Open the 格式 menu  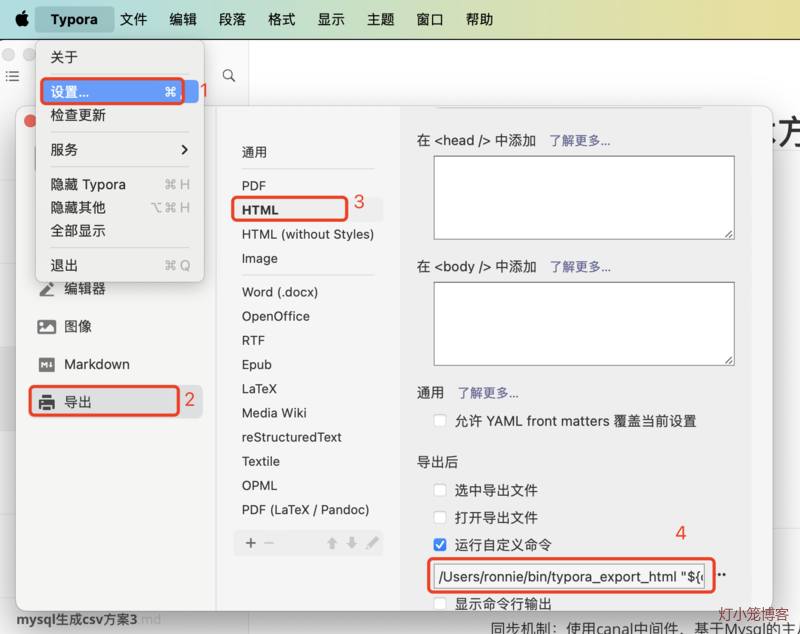pyautogui.click(x=282, y=19)
